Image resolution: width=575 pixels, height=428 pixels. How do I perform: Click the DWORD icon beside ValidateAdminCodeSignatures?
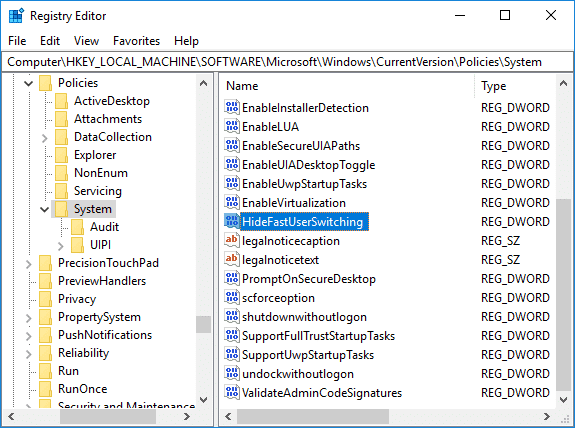[x=231, y=393]
